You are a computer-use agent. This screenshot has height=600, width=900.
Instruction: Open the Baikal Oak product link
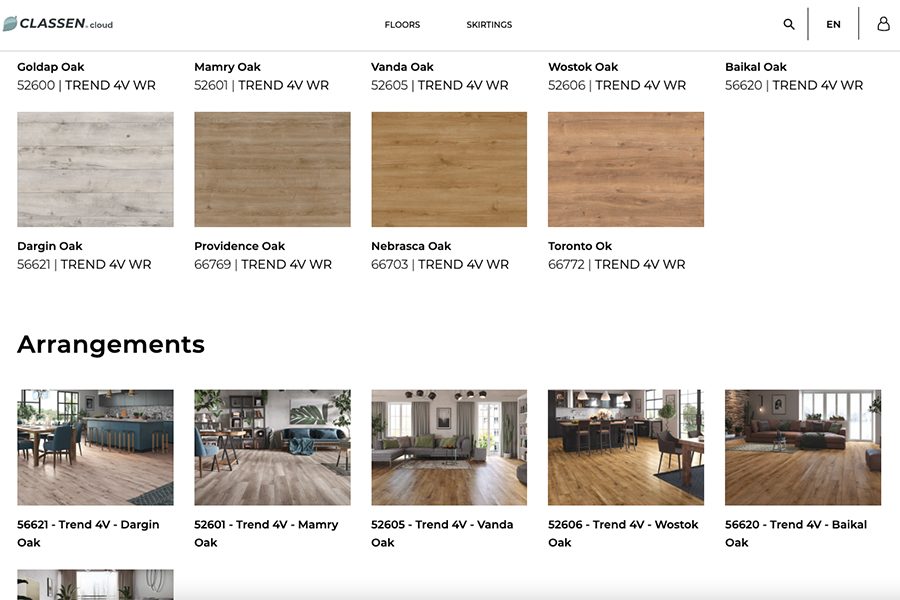755,67
